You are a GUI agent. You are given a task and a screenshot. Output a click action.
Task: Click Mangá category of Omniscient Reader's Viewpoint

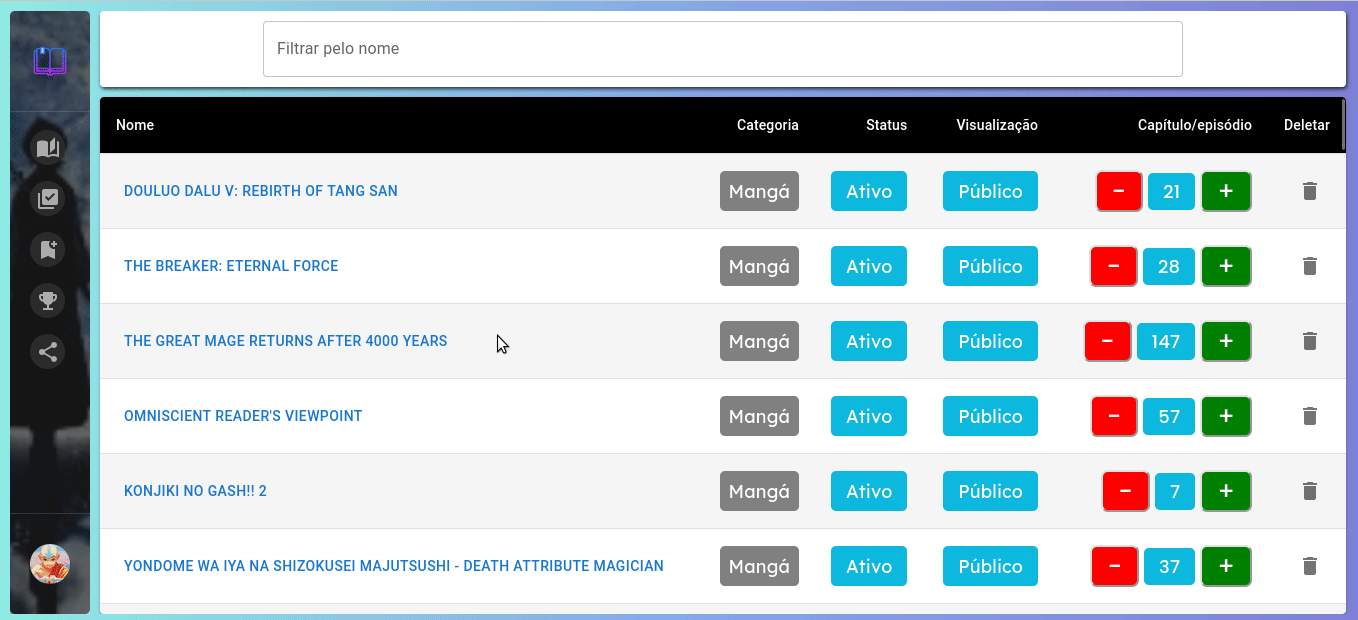759,416
